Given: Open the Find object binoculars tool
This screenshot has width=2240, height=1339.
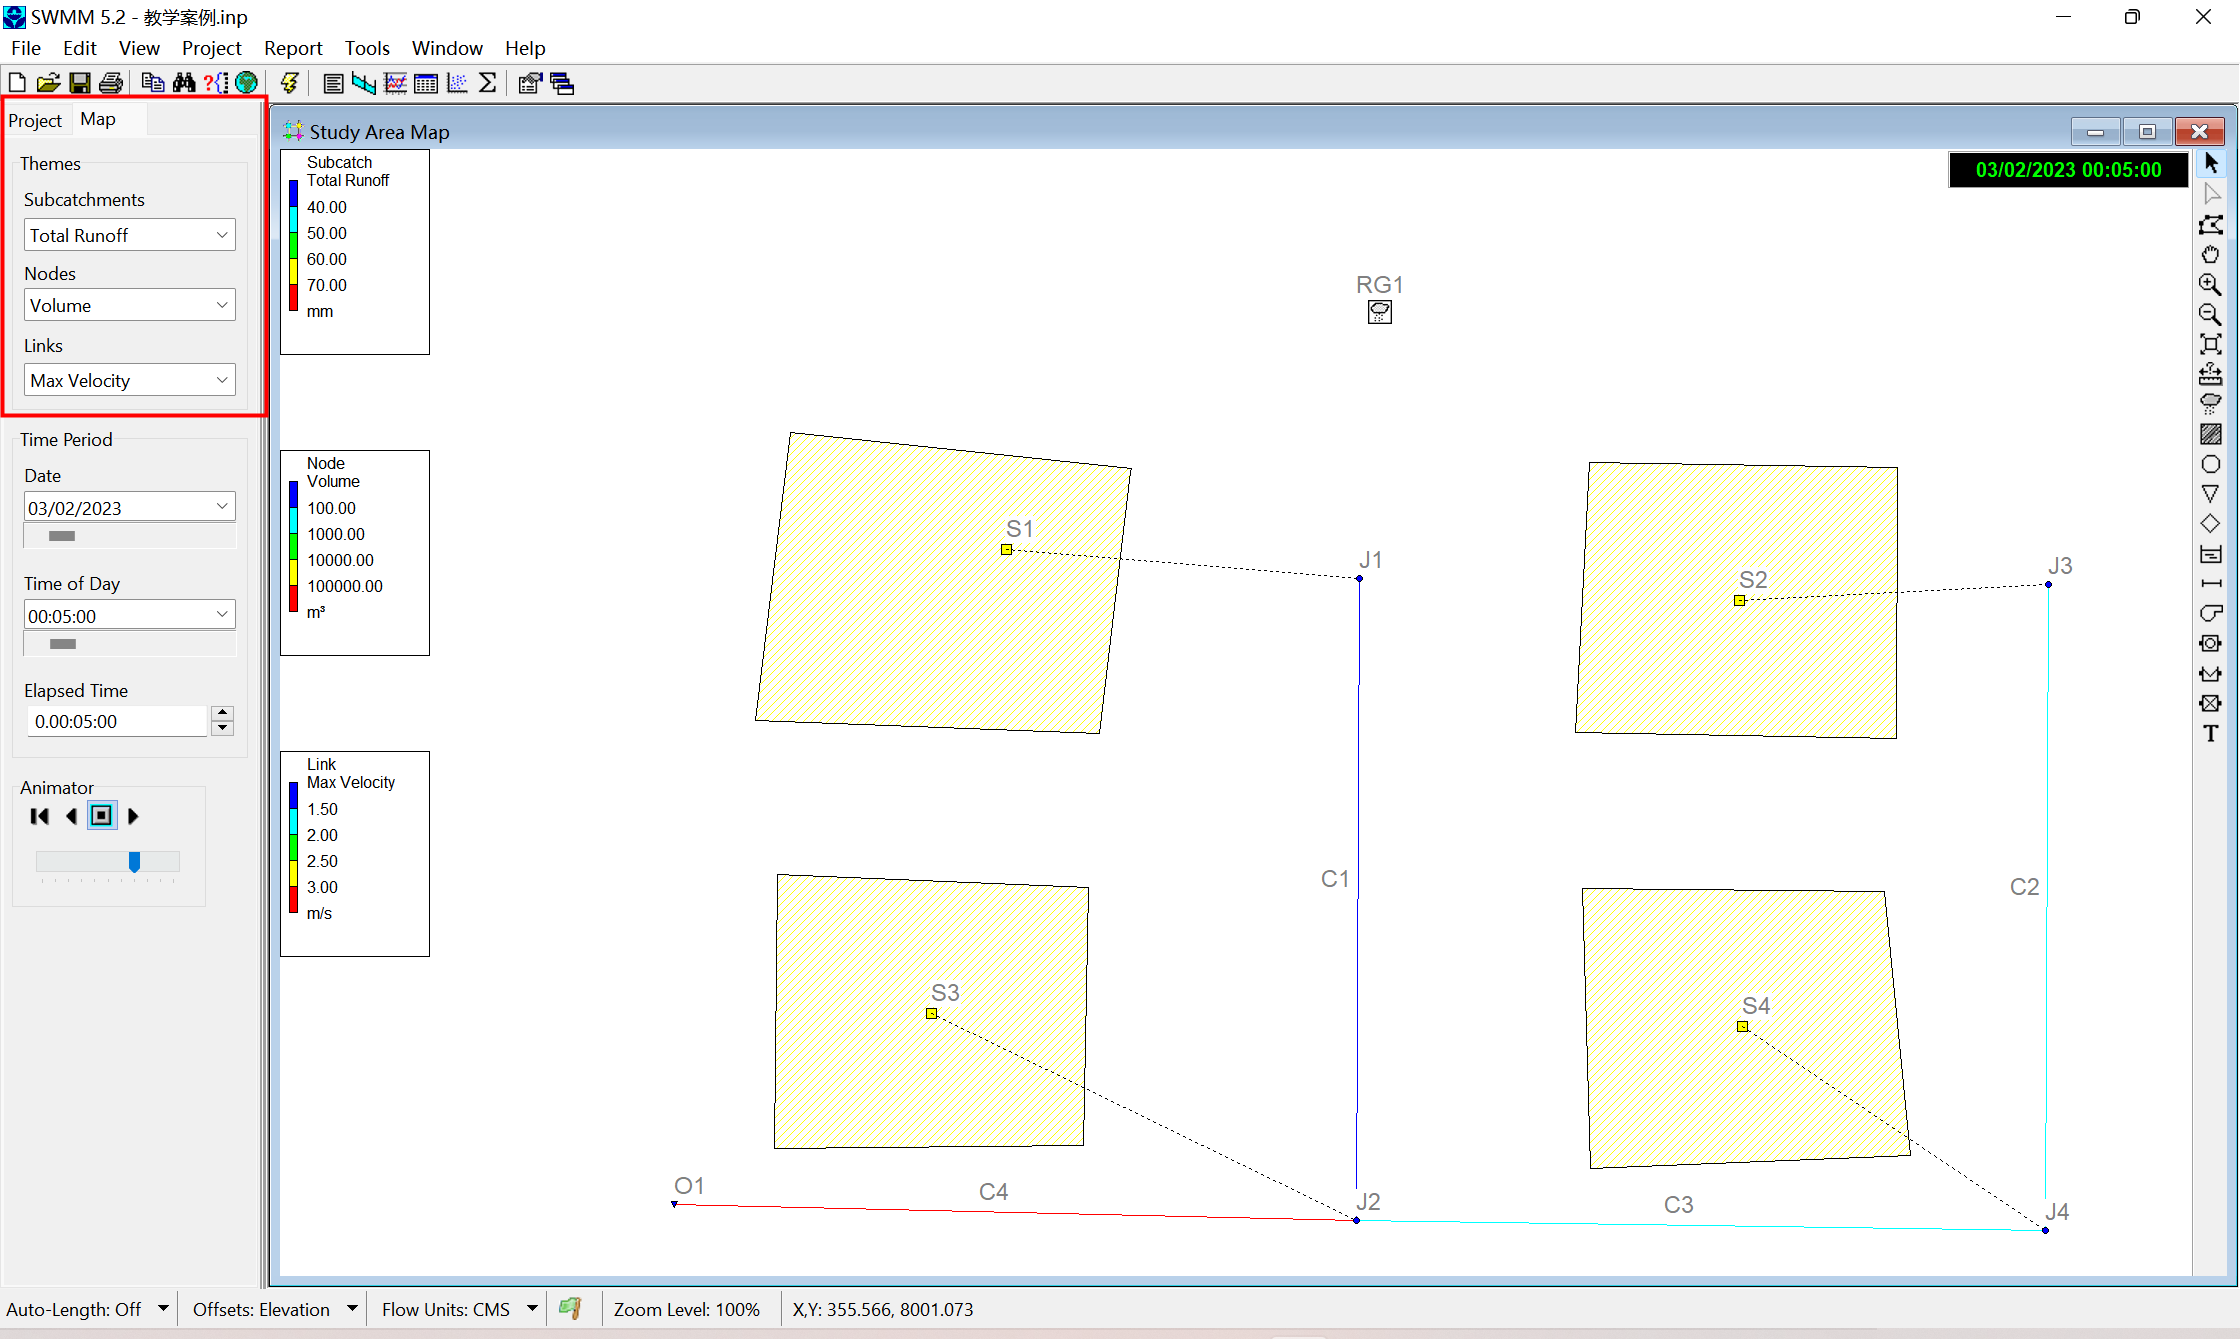Looking at the screenshot, I should [184, 83].
